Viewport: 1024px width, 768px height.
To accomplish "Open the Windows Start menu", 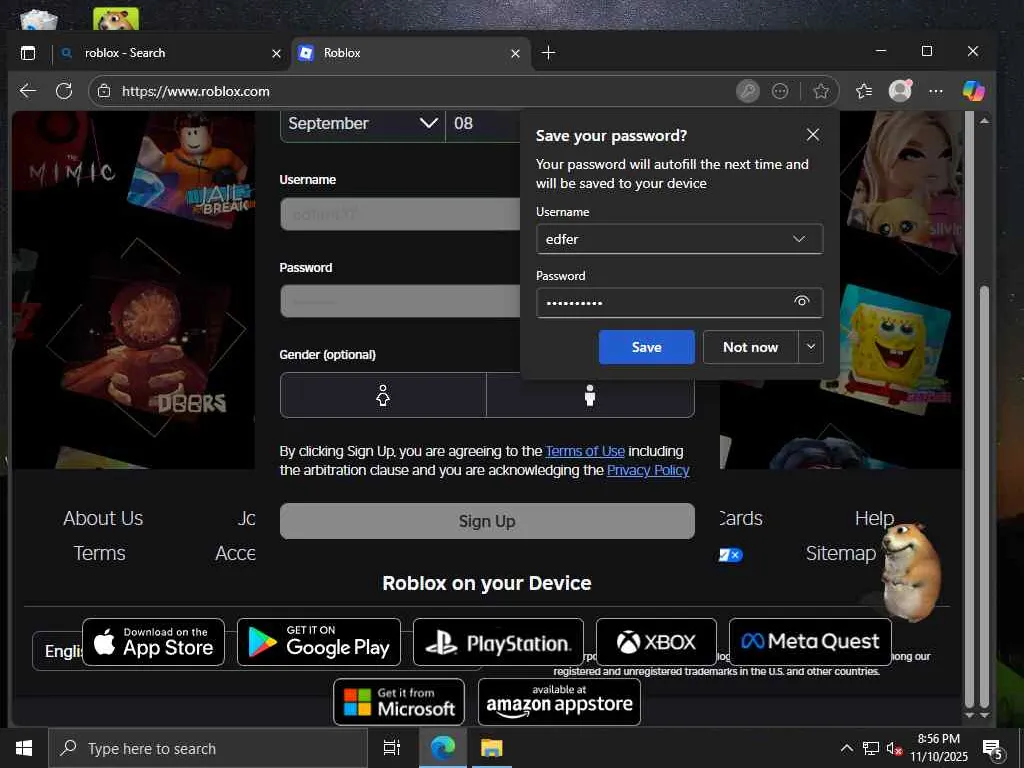I will [24, 748].
